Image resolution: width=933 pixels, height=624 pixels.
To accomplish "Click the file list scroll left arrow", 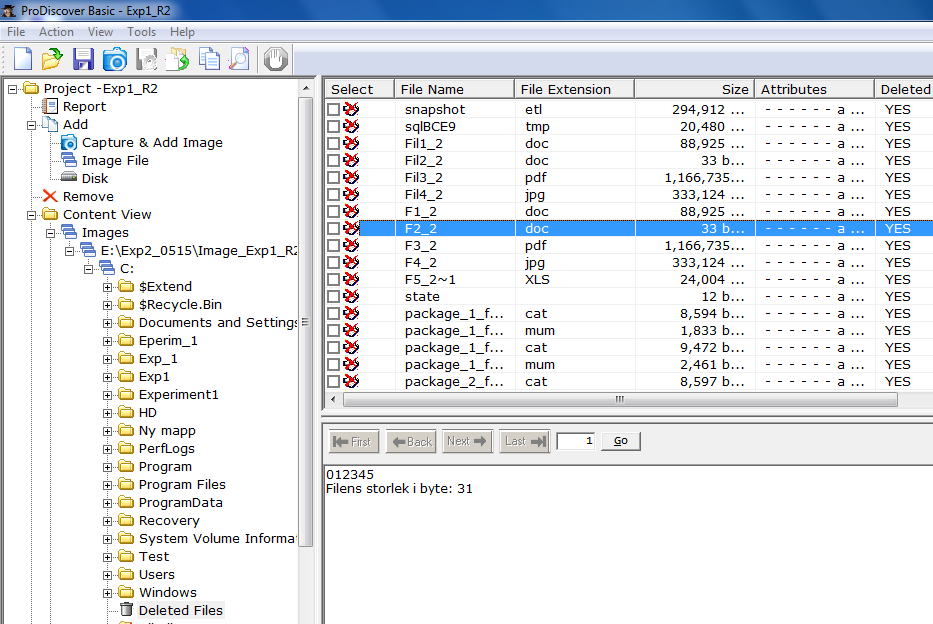I will pos(333,399).
